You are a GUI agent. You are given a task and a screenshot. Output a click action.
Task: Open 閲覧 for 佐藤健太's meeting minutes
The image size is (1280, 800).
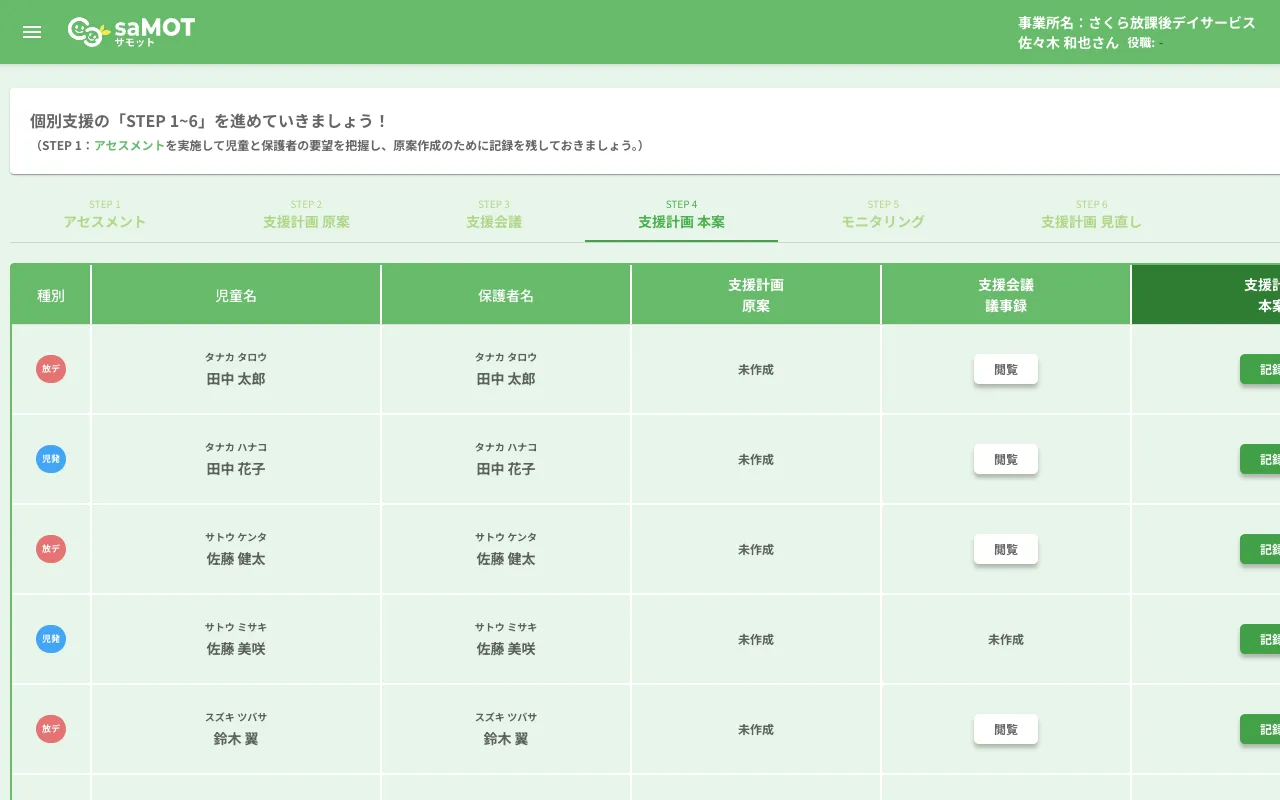pyautogui.click(x=1005, y=549)
